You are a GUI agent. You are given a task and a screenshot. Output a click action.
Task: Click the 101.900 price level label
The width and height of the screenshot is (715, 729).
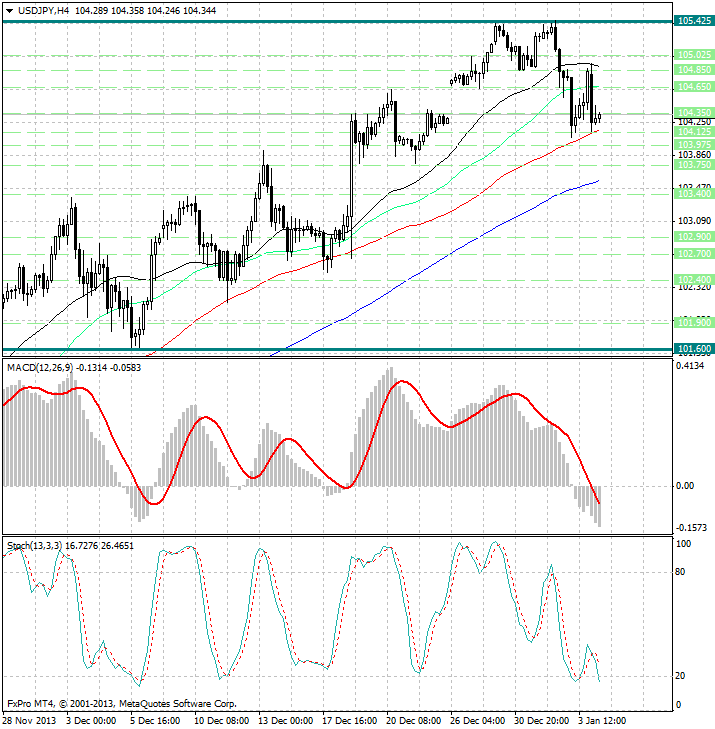point(694,322)
